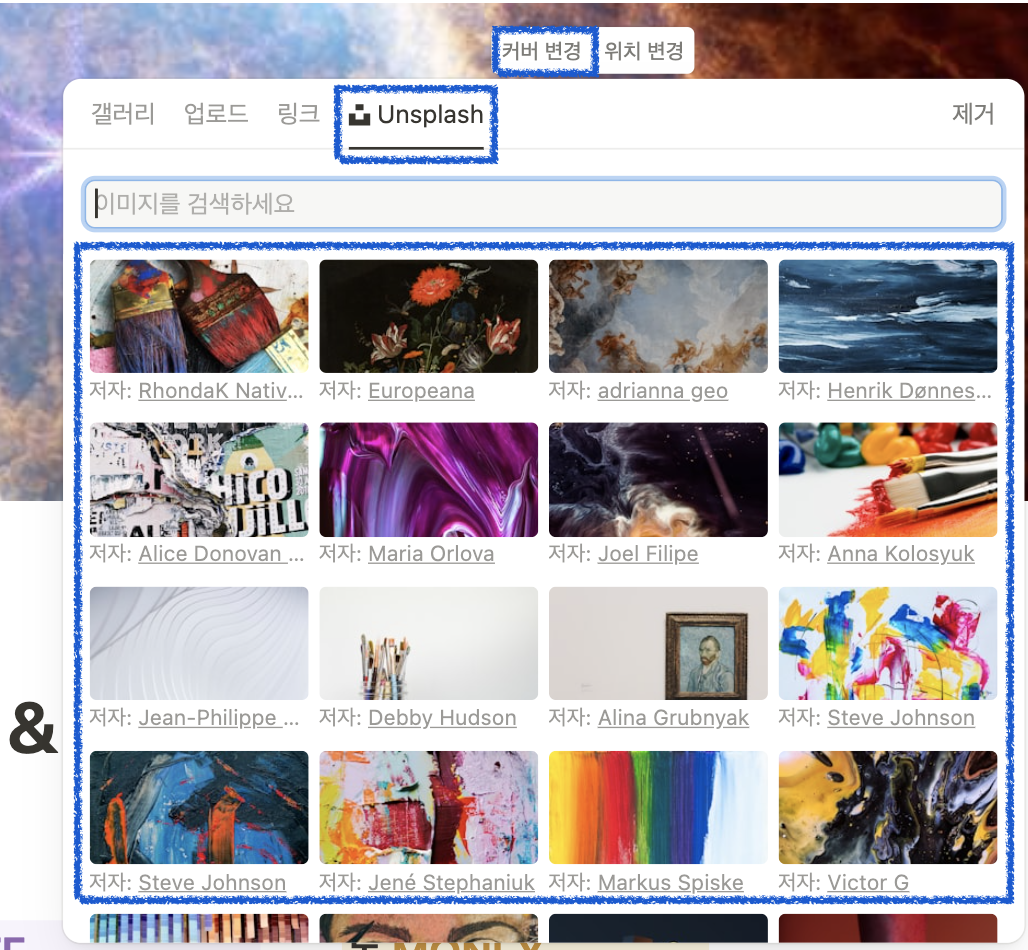Switch to the 업로드 tab
This screenshot has width=1028, height=950.
pyautogui.click(x=216, y=114)
